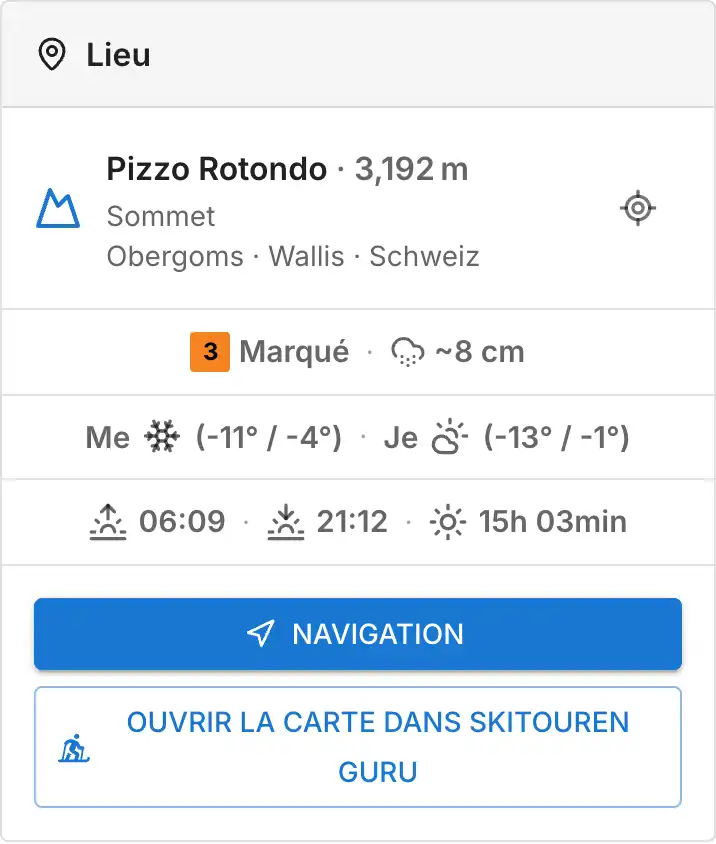The height and width of the screenshot is (844, 716).
Task: Click the location pin icon beside Lieu
Action: pos(52,54)
